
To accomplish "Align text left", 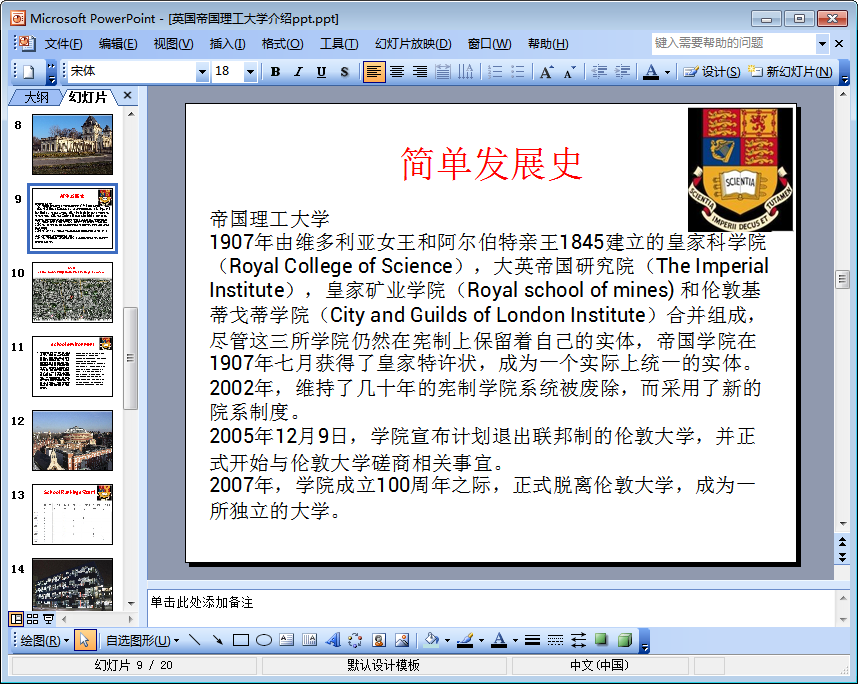I will click(374, 72).
